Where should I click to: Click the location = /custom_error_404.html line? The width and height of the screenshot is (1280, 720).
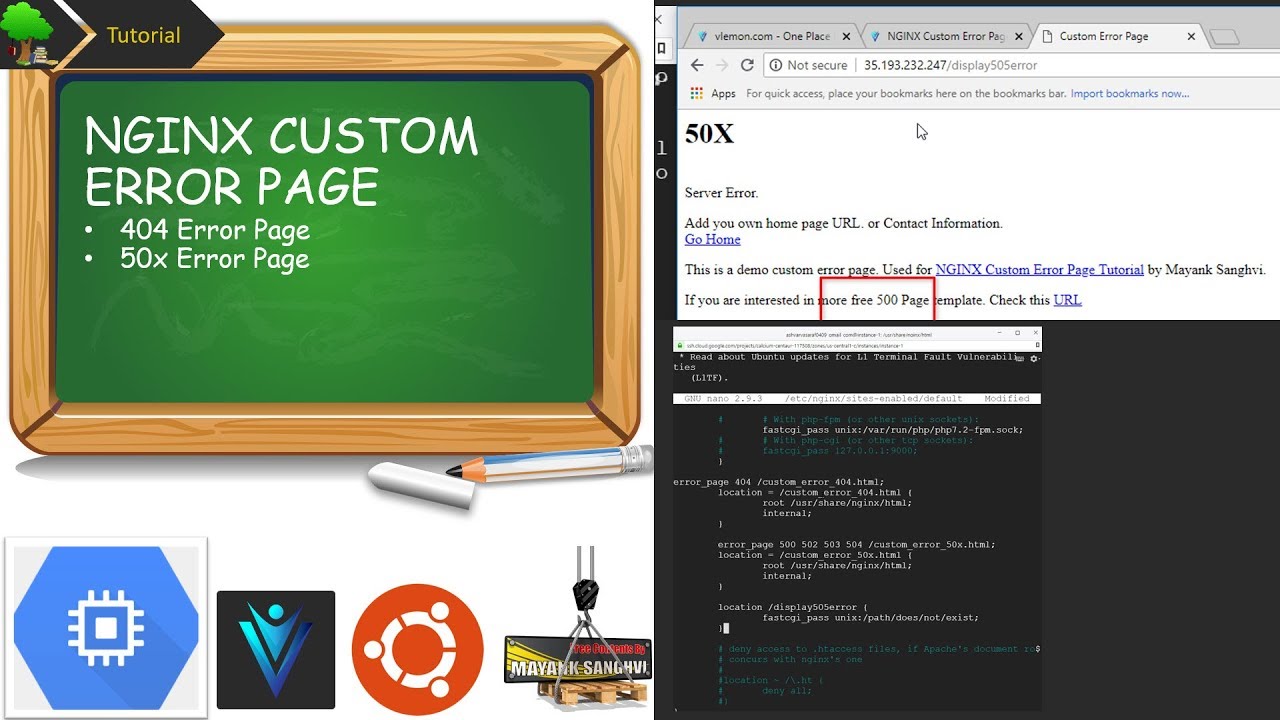tap(815, 492)
